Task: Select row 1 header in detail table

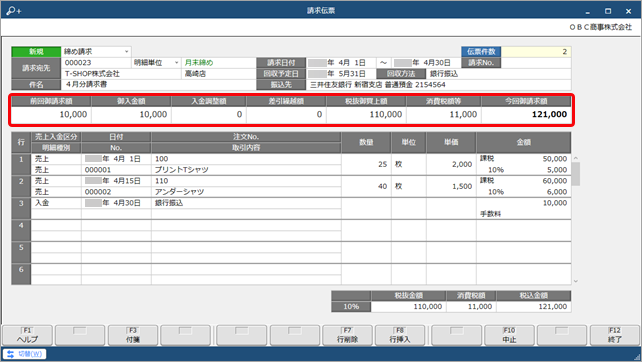Action: tap(21, 164)
